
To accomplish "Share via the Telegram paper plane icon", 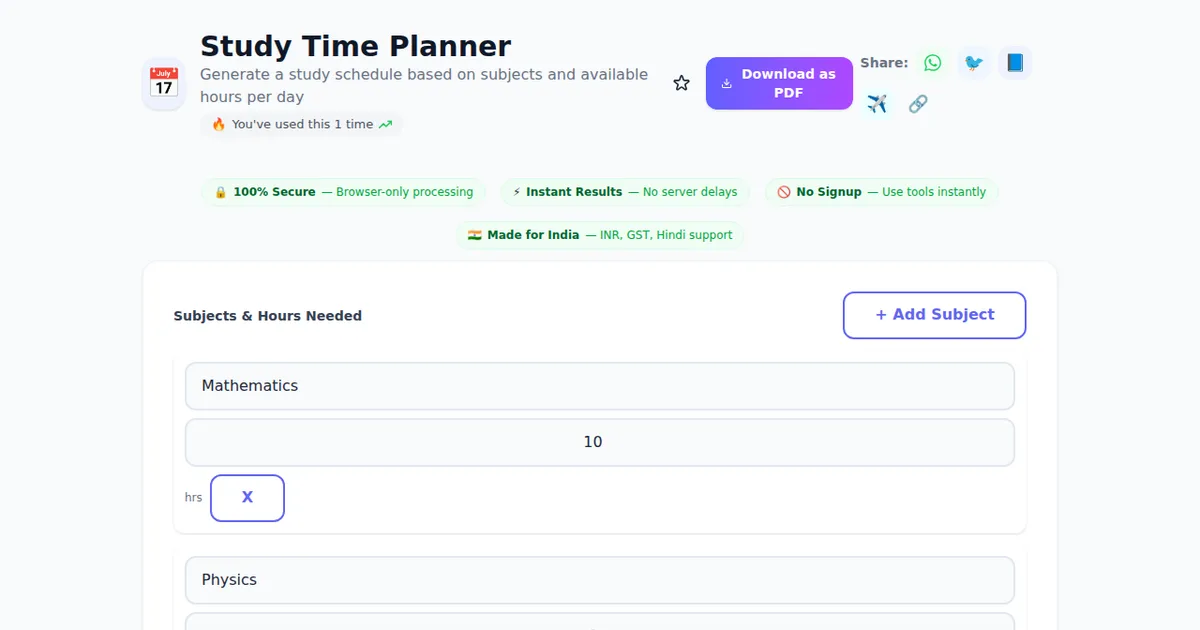I will 877,104.
